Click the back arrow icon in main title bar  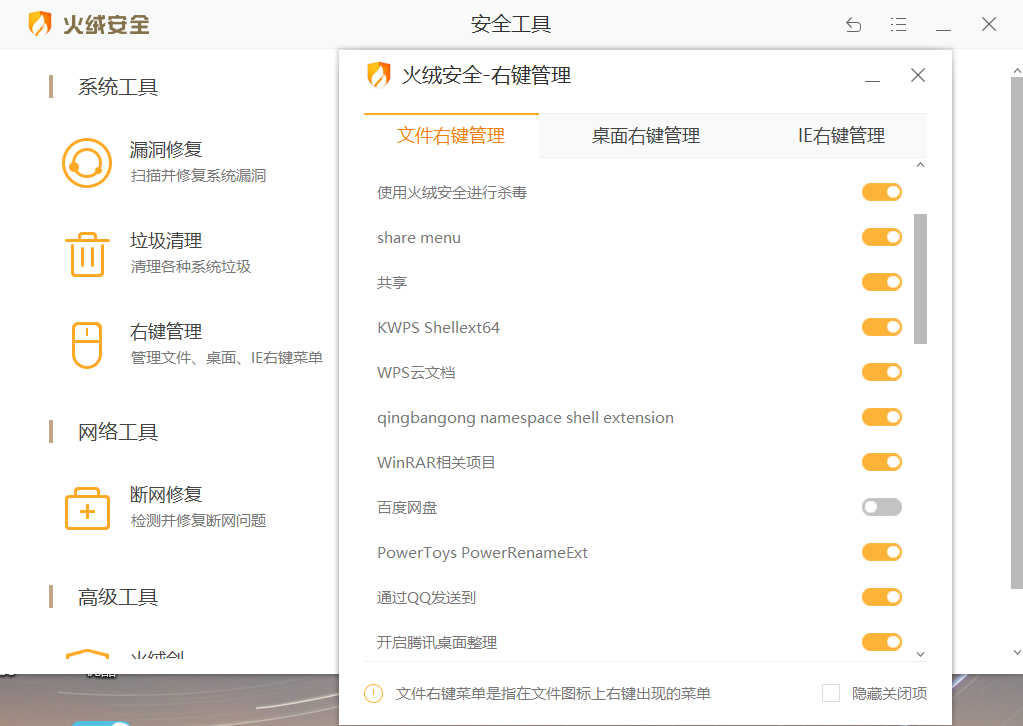click(853, 25)
